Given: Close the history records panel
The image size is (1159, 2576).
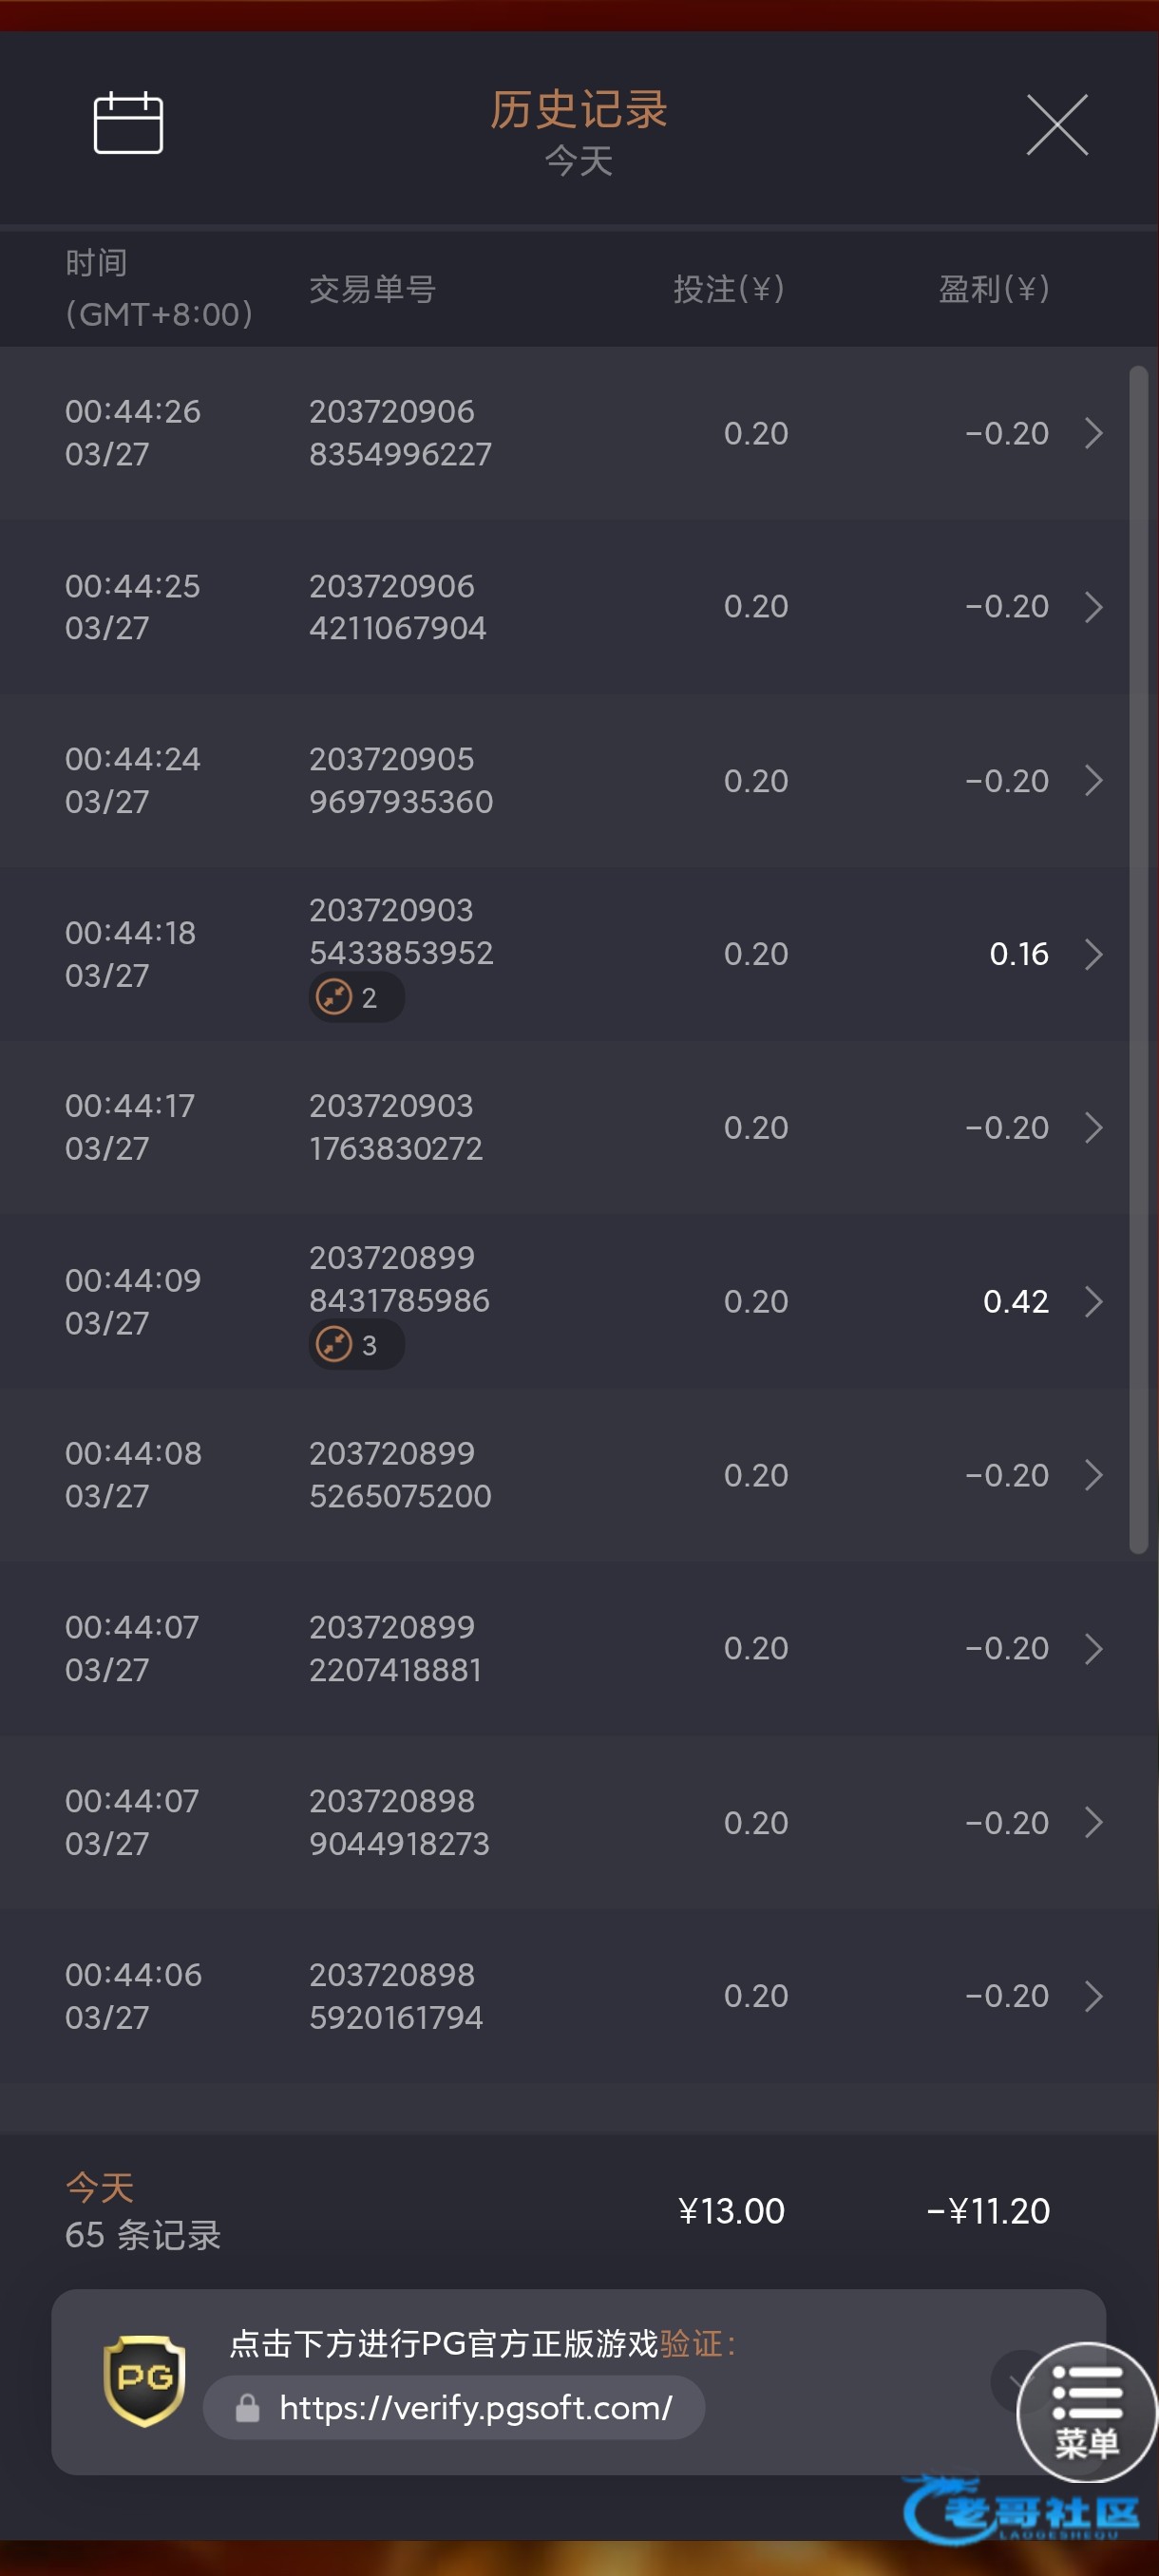Looking at the screenshot, I should [1057, 125].
